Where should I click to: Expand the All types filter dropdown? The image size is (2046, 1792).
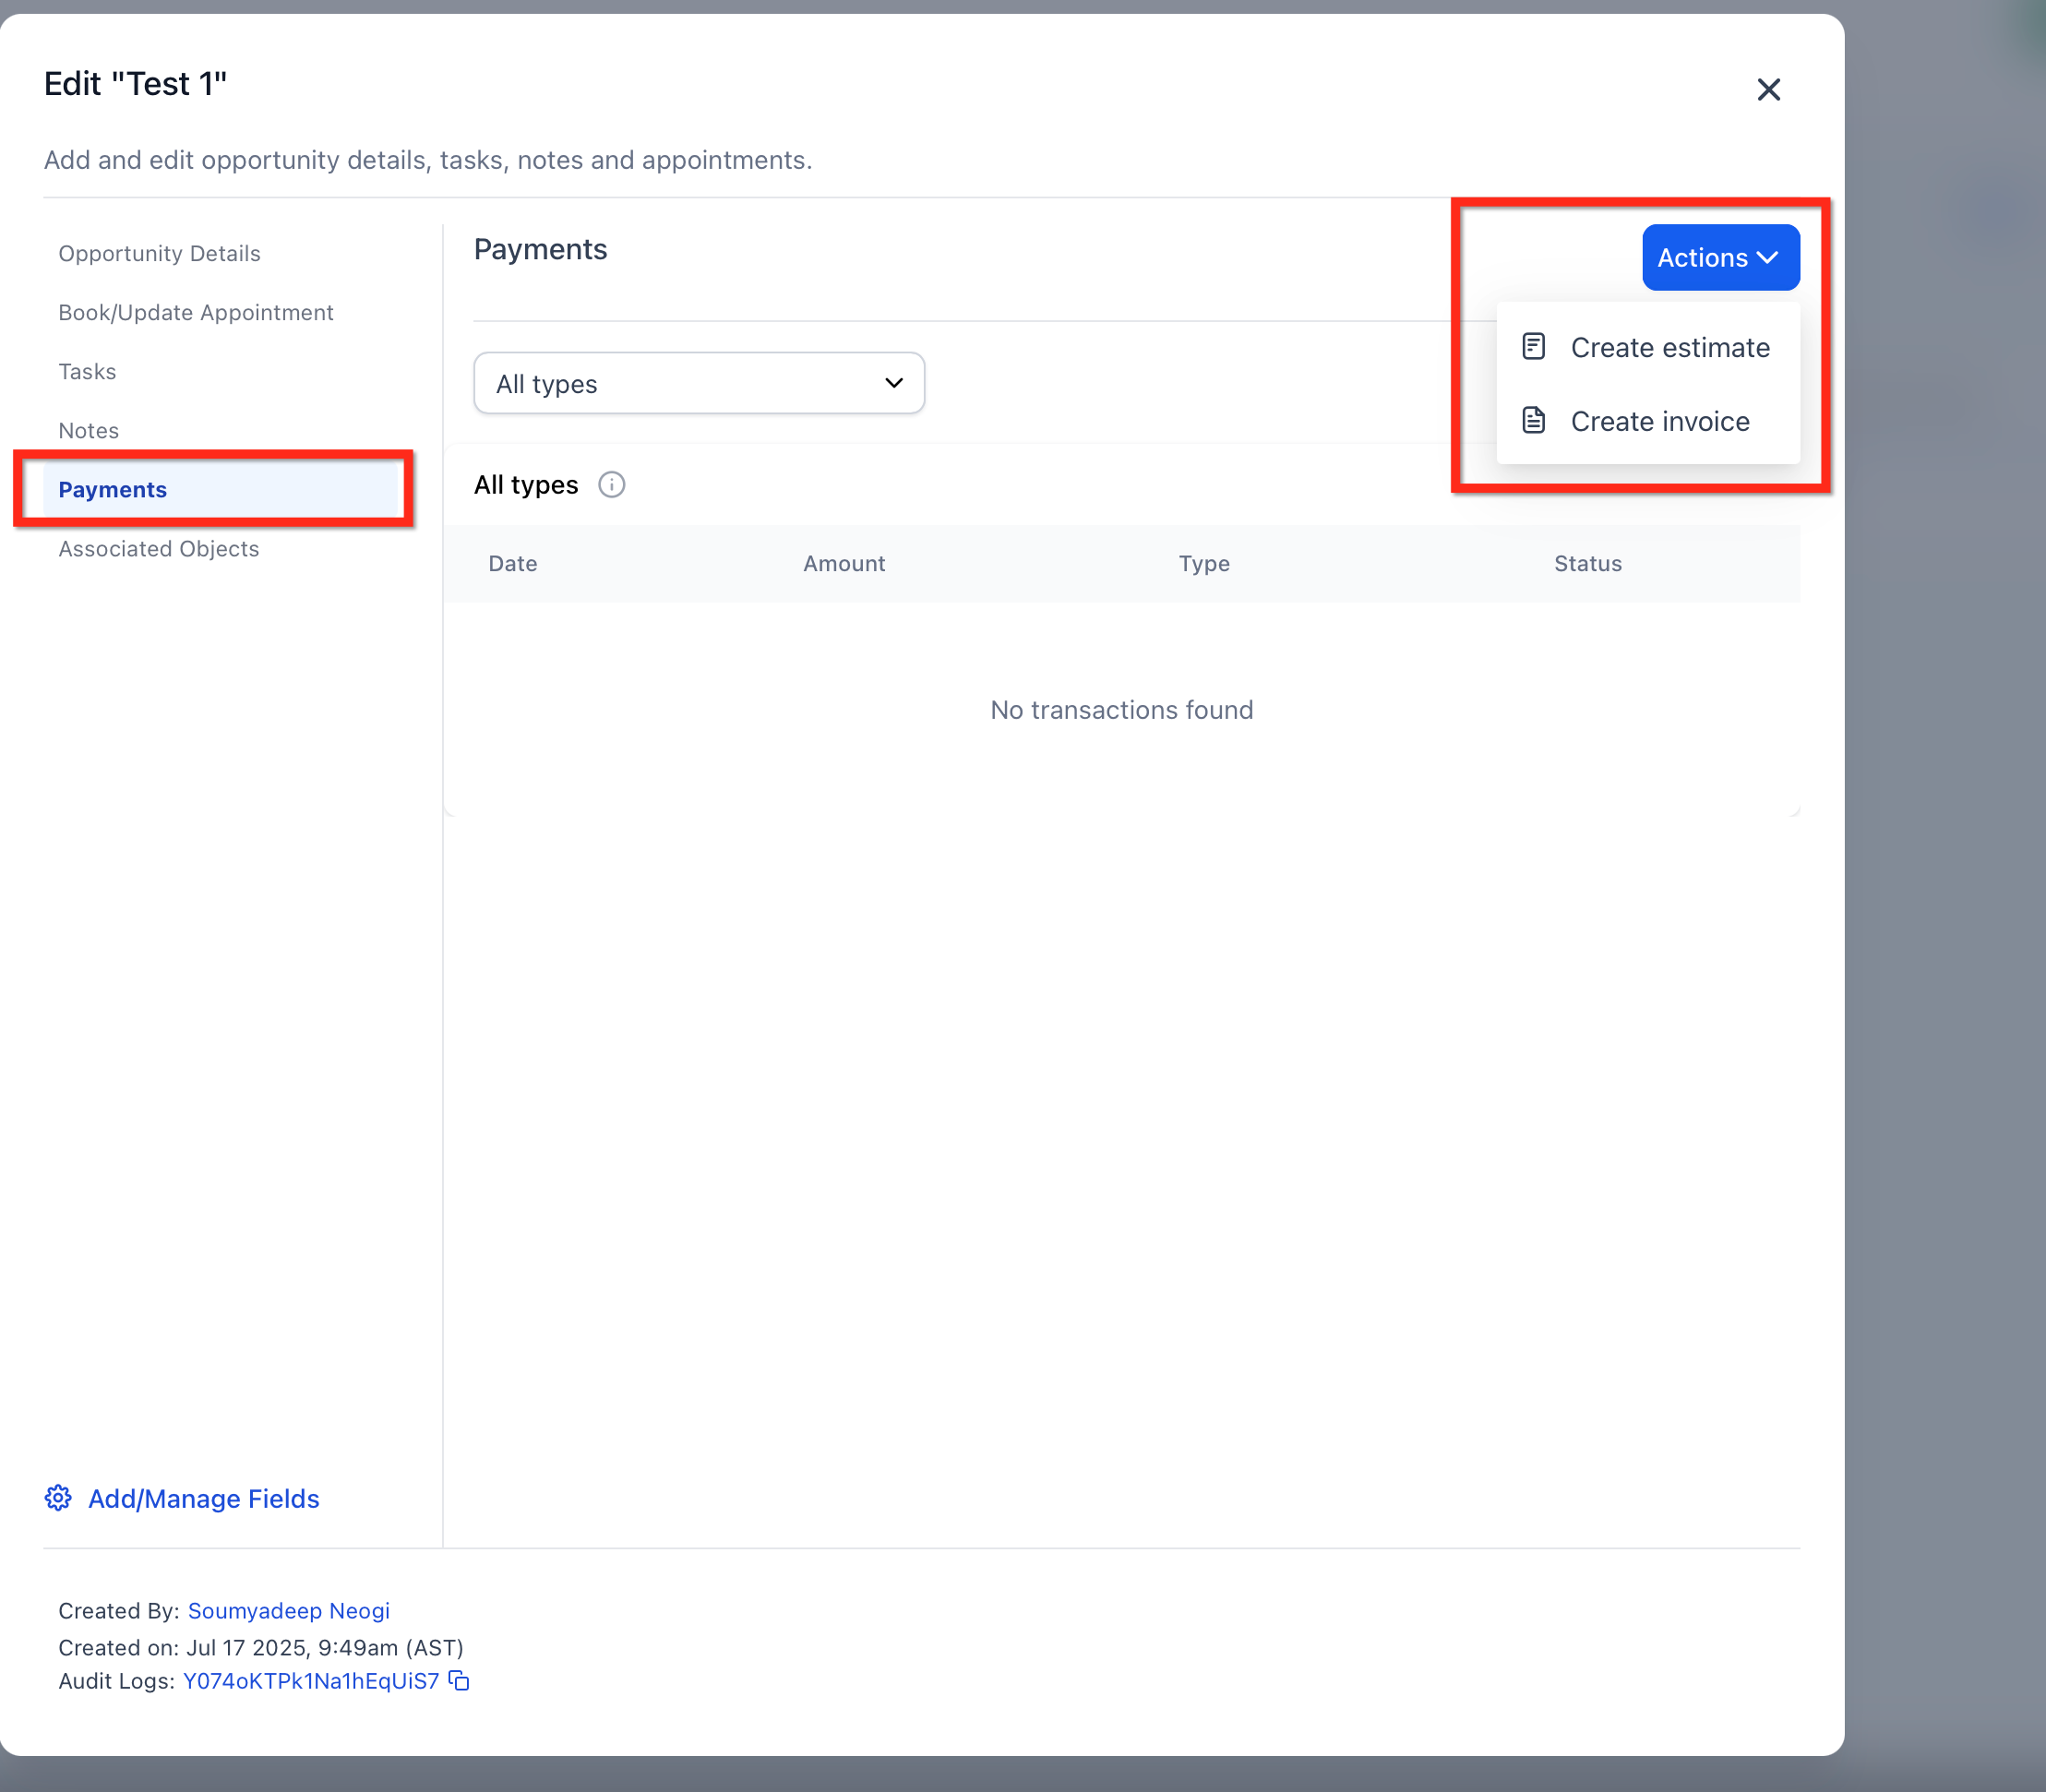coord(699,383)
